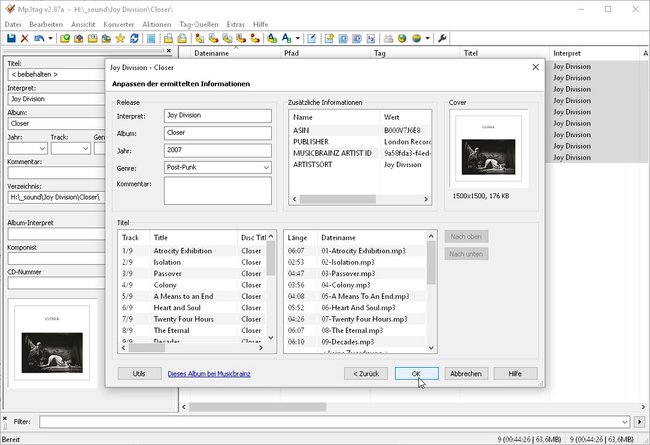Click the vertical scrollbar of the Dateiname list
Viewport: 650px width, 445px height.
pos(431,292)
